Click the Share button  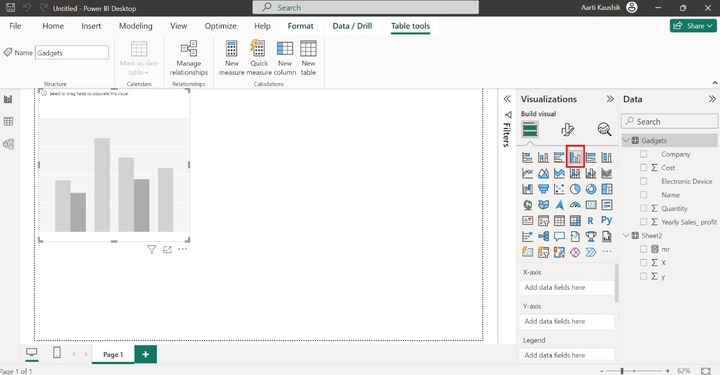[693, 26]
